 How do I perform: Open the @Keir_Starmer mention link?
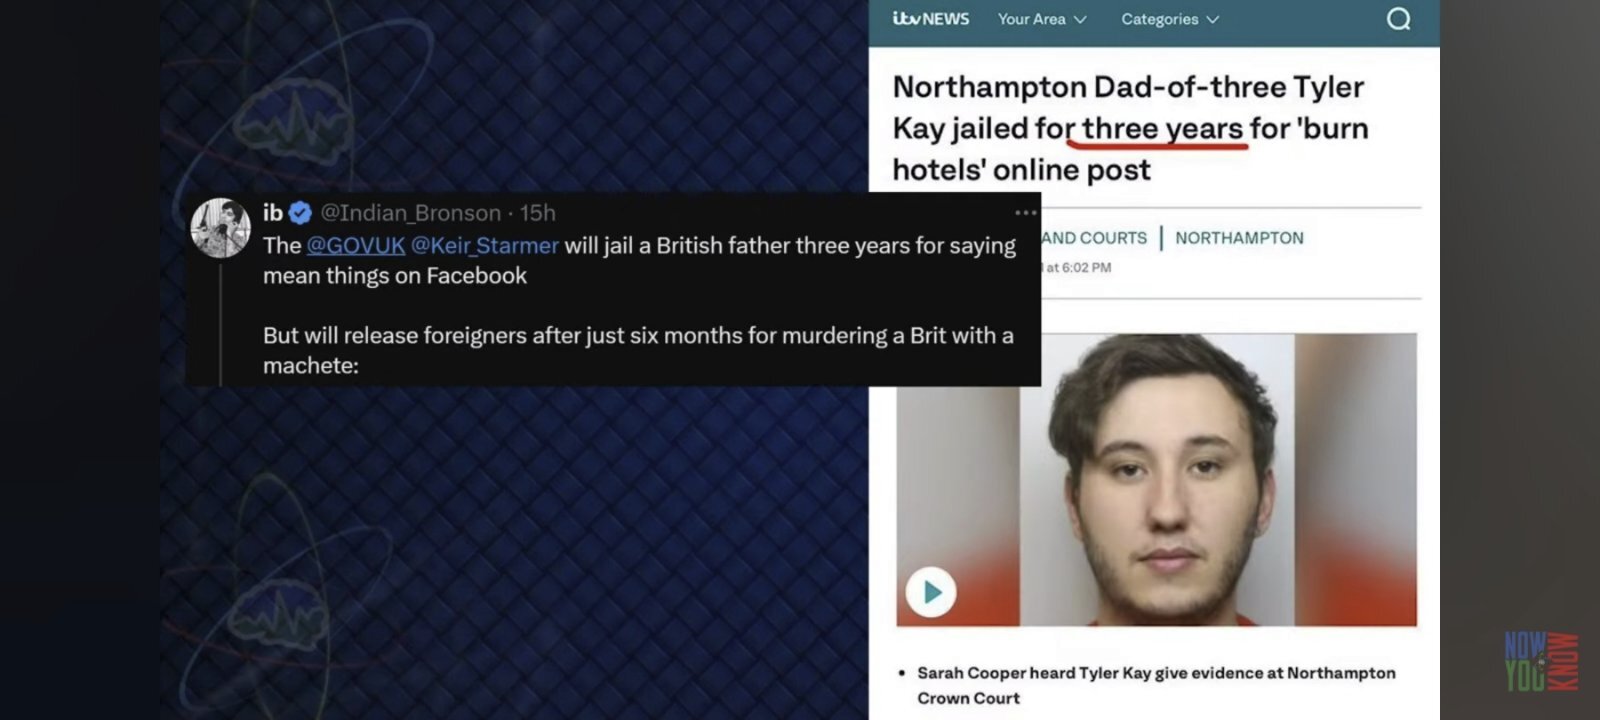click(484, 245)
